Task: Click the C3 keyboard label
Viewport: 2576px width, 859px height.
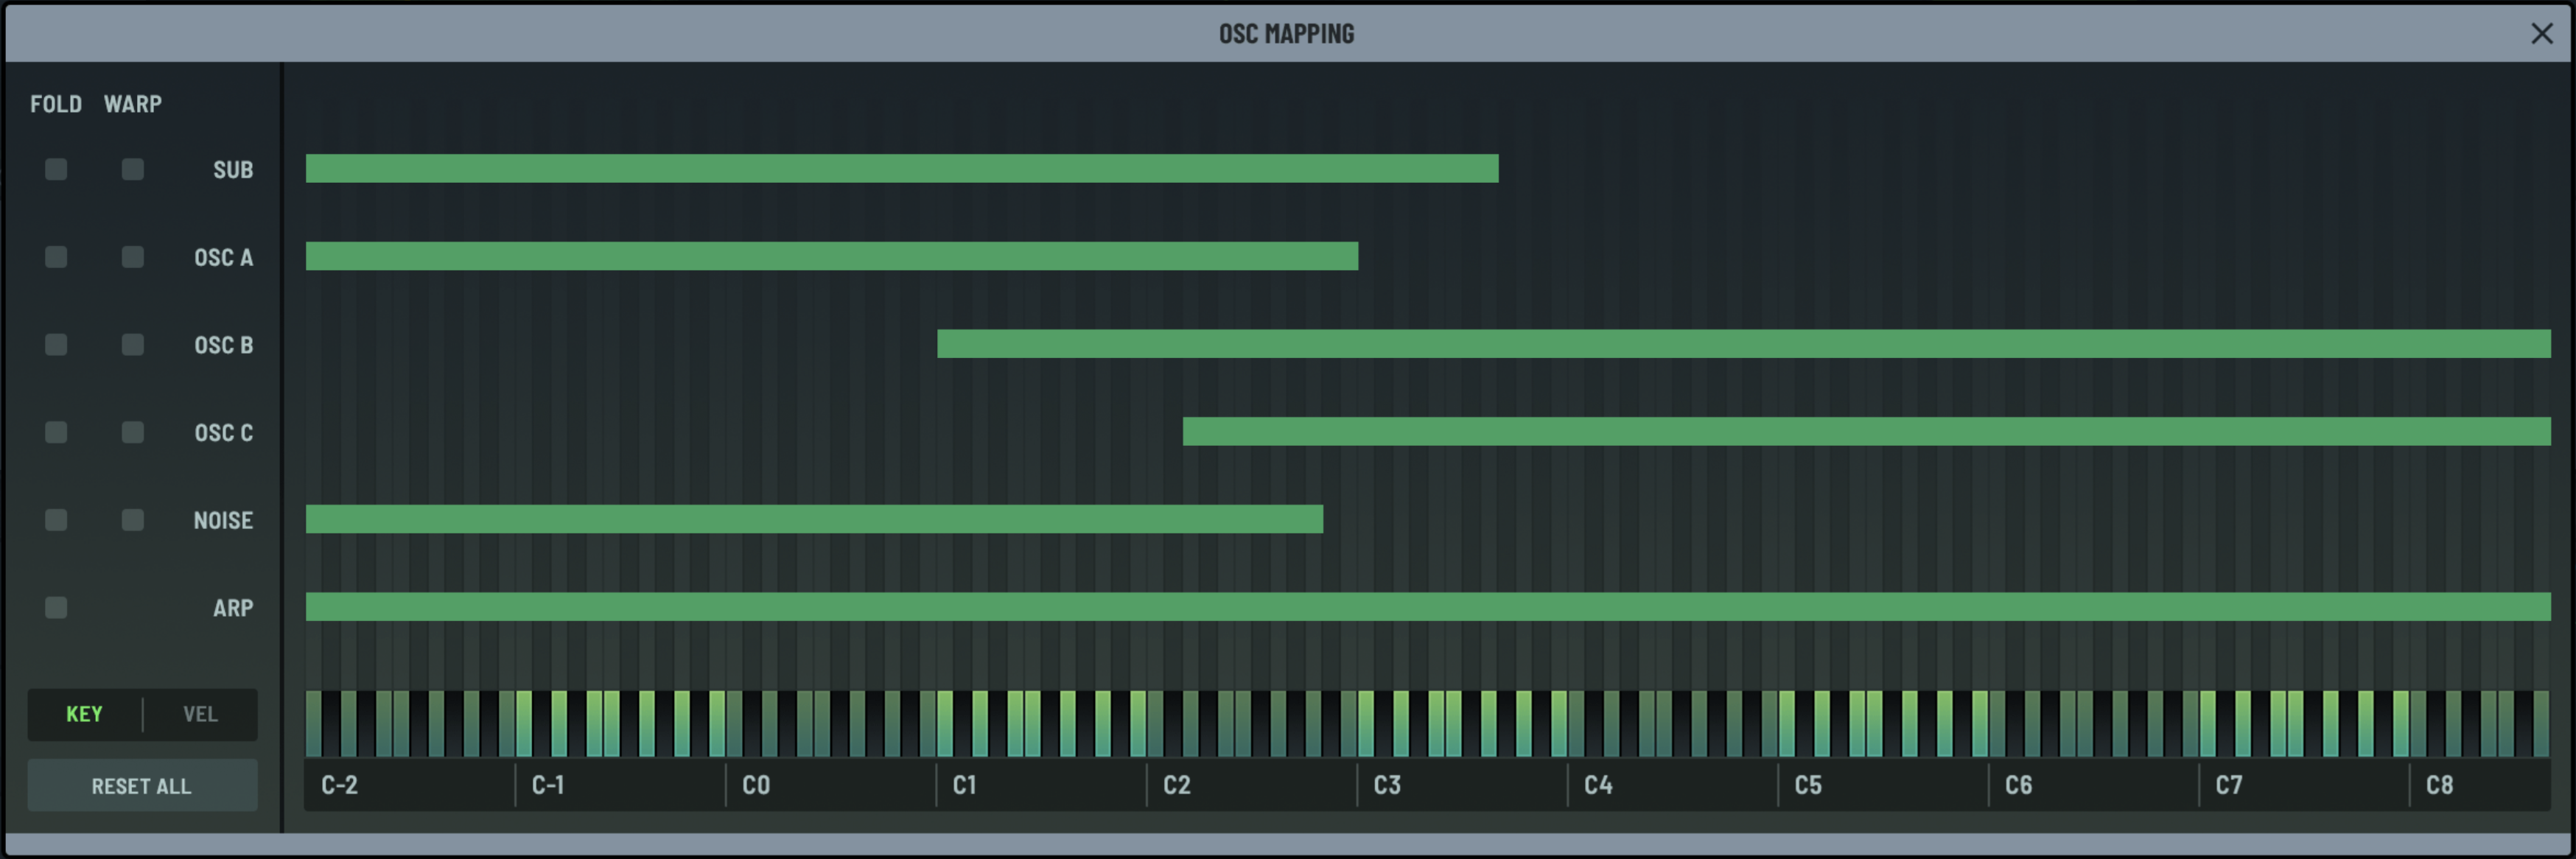Action: pos(1387,785)
